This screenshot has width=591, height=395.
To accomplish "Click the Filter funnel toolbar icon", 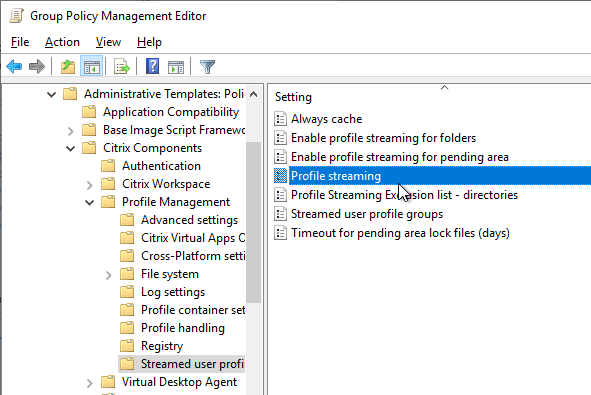I will 207,67.
